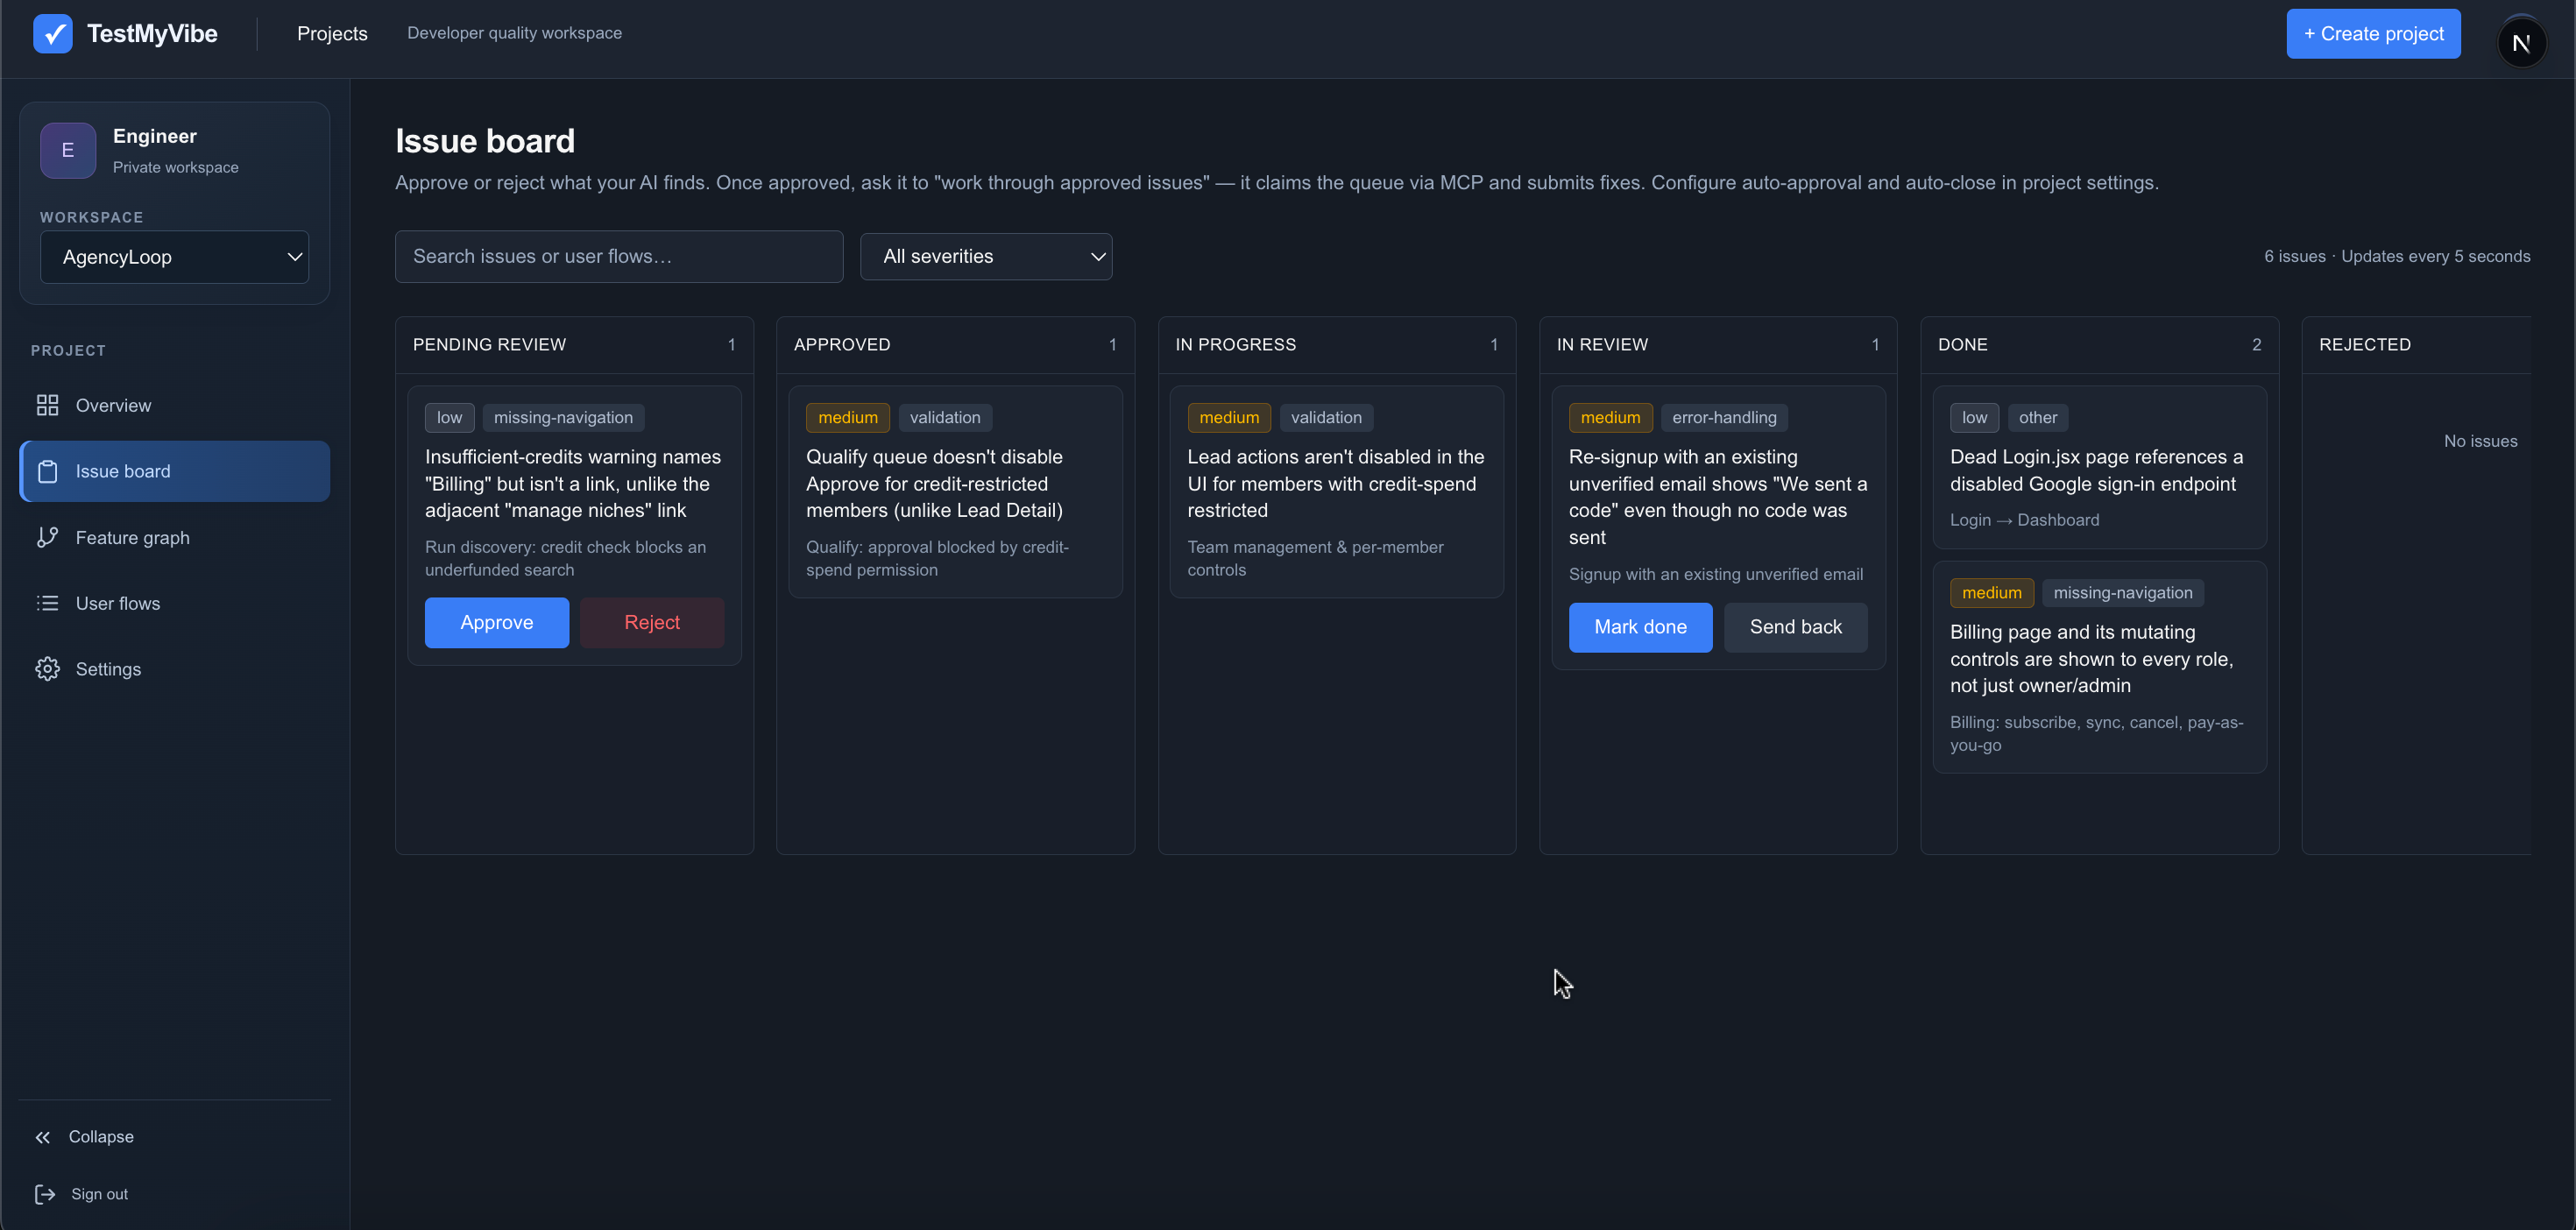Collapse the sidebar with double-chevron icon
The height and width of the screenshot is (1230, 2576).
pos(43,1137)
